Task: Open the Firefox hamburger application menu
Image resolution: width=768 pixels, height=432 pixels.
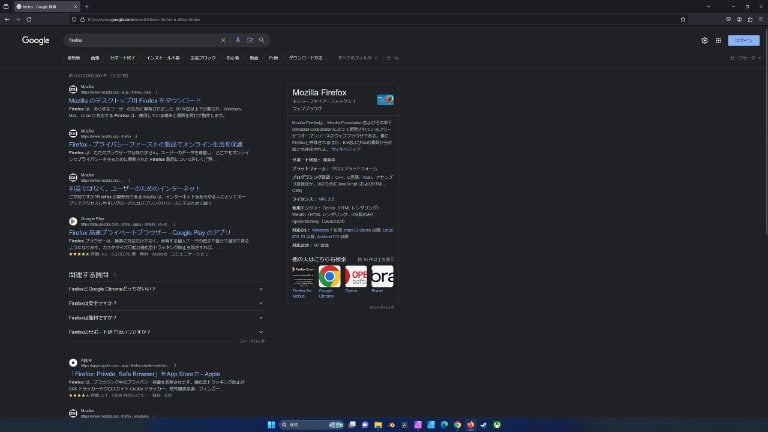Action: coord(761,20)
